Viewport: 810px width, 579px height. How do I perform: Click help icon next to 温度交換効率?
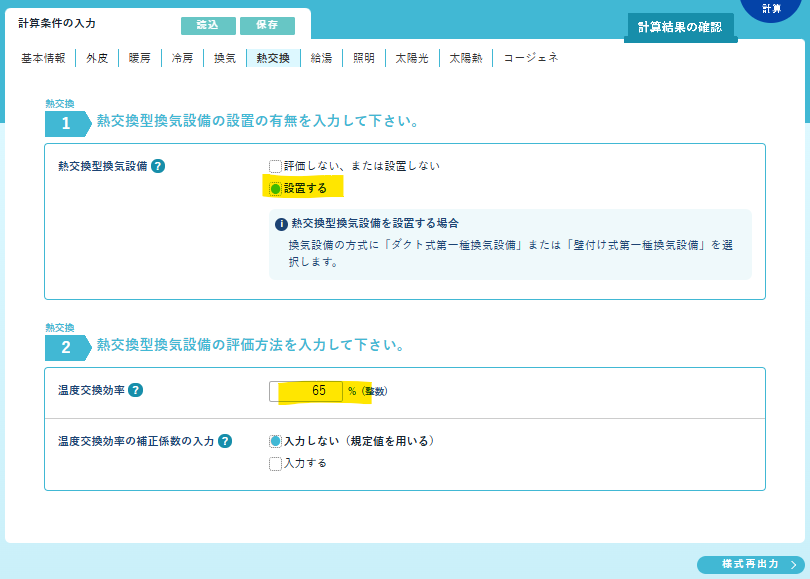tap(136, 391)
